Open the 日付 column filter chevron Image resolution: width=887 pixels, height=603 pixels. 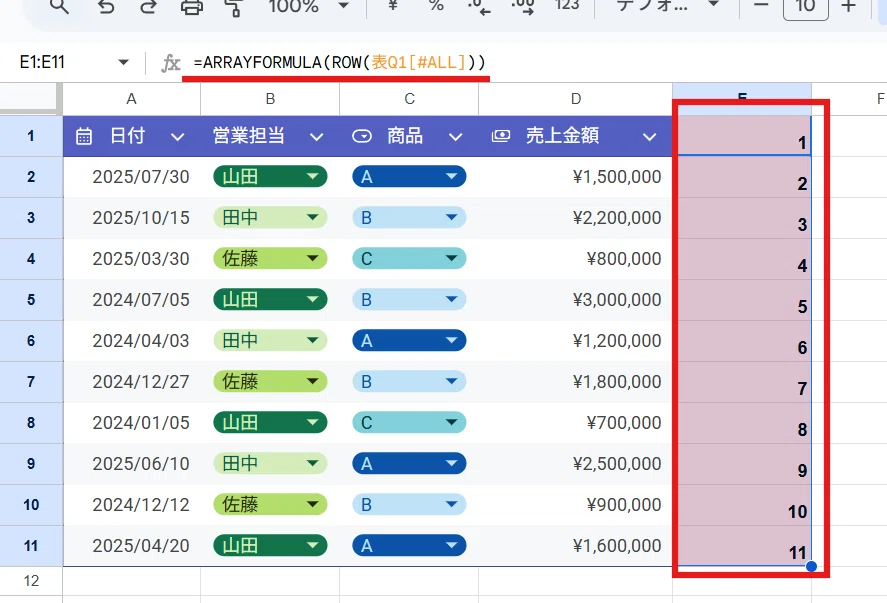click(x=178, y=137)
